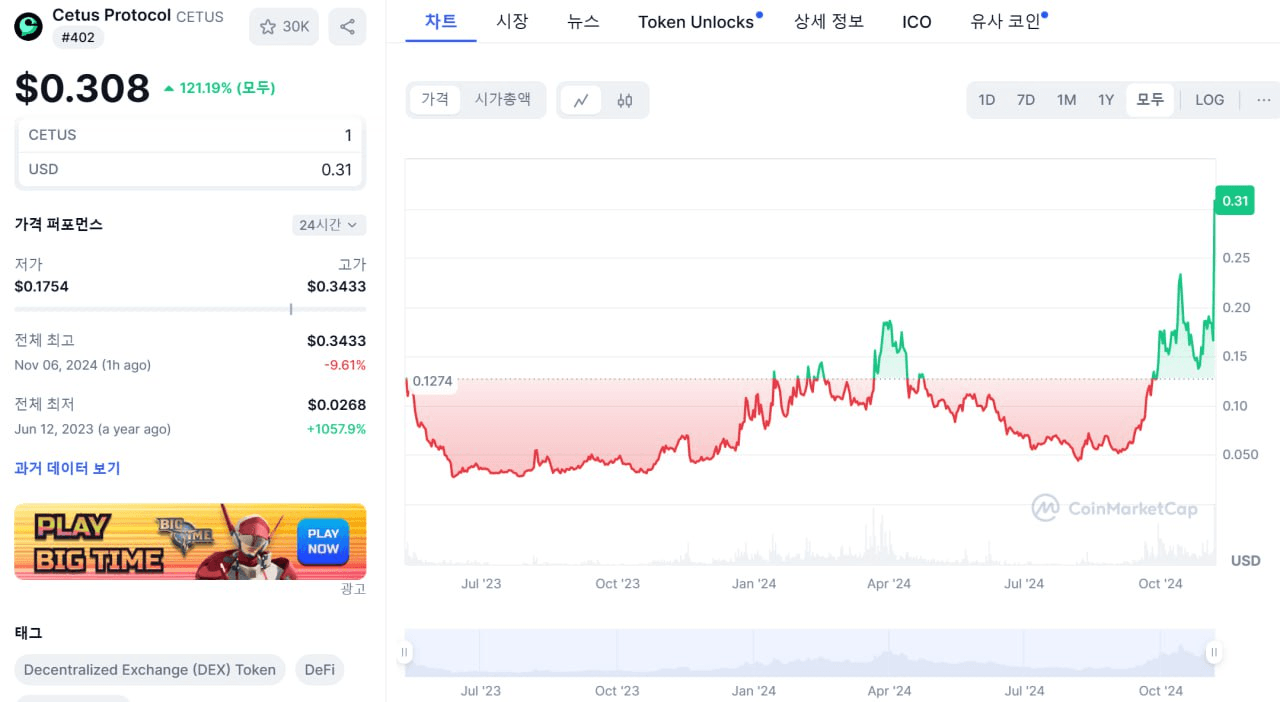This screenshot has height=702, width=1280.
Task: Click the Apr '24 chart axis label
Action: click(889, 584)
